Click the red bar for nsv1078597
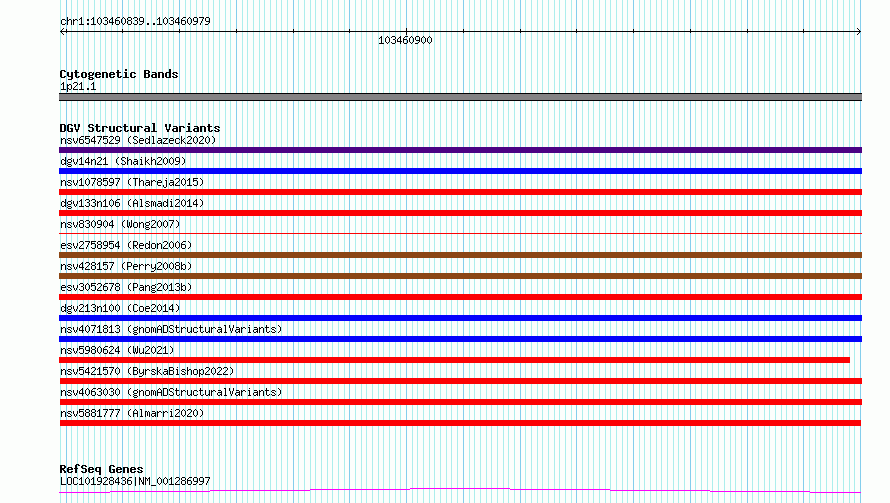 pyautogui.click(x=460, y=192)
